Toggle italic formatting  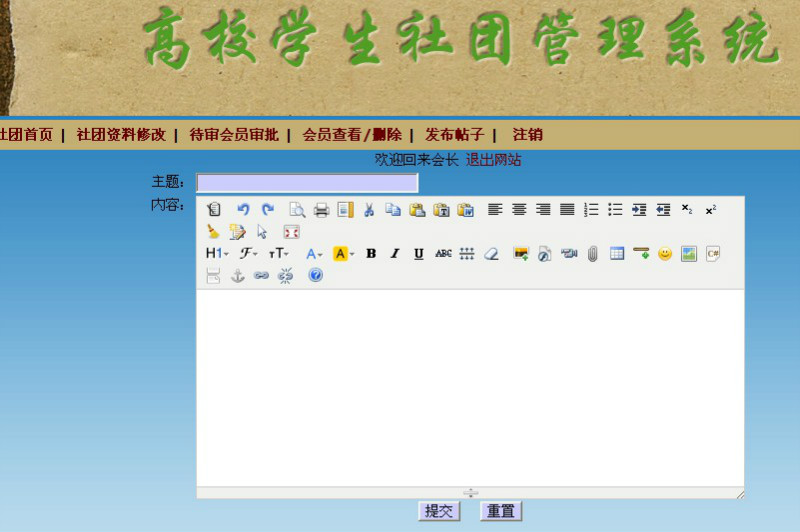click(x=394, y=254)
